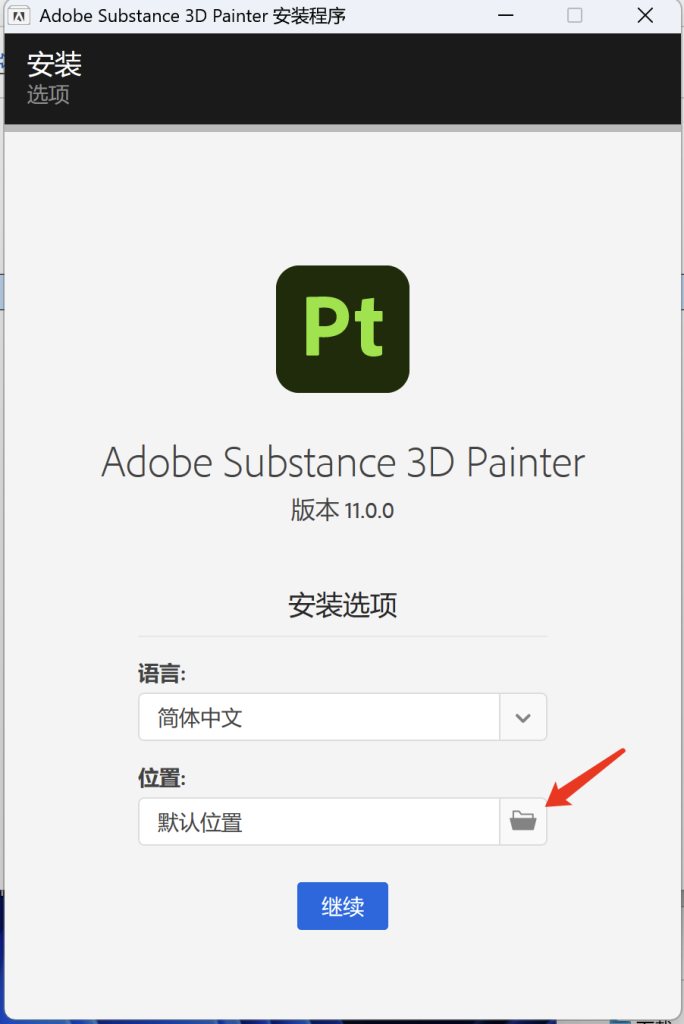
Task: Click the 版本 11.0.0 version text
Action: pyautogui.click(x=342, y=511)
